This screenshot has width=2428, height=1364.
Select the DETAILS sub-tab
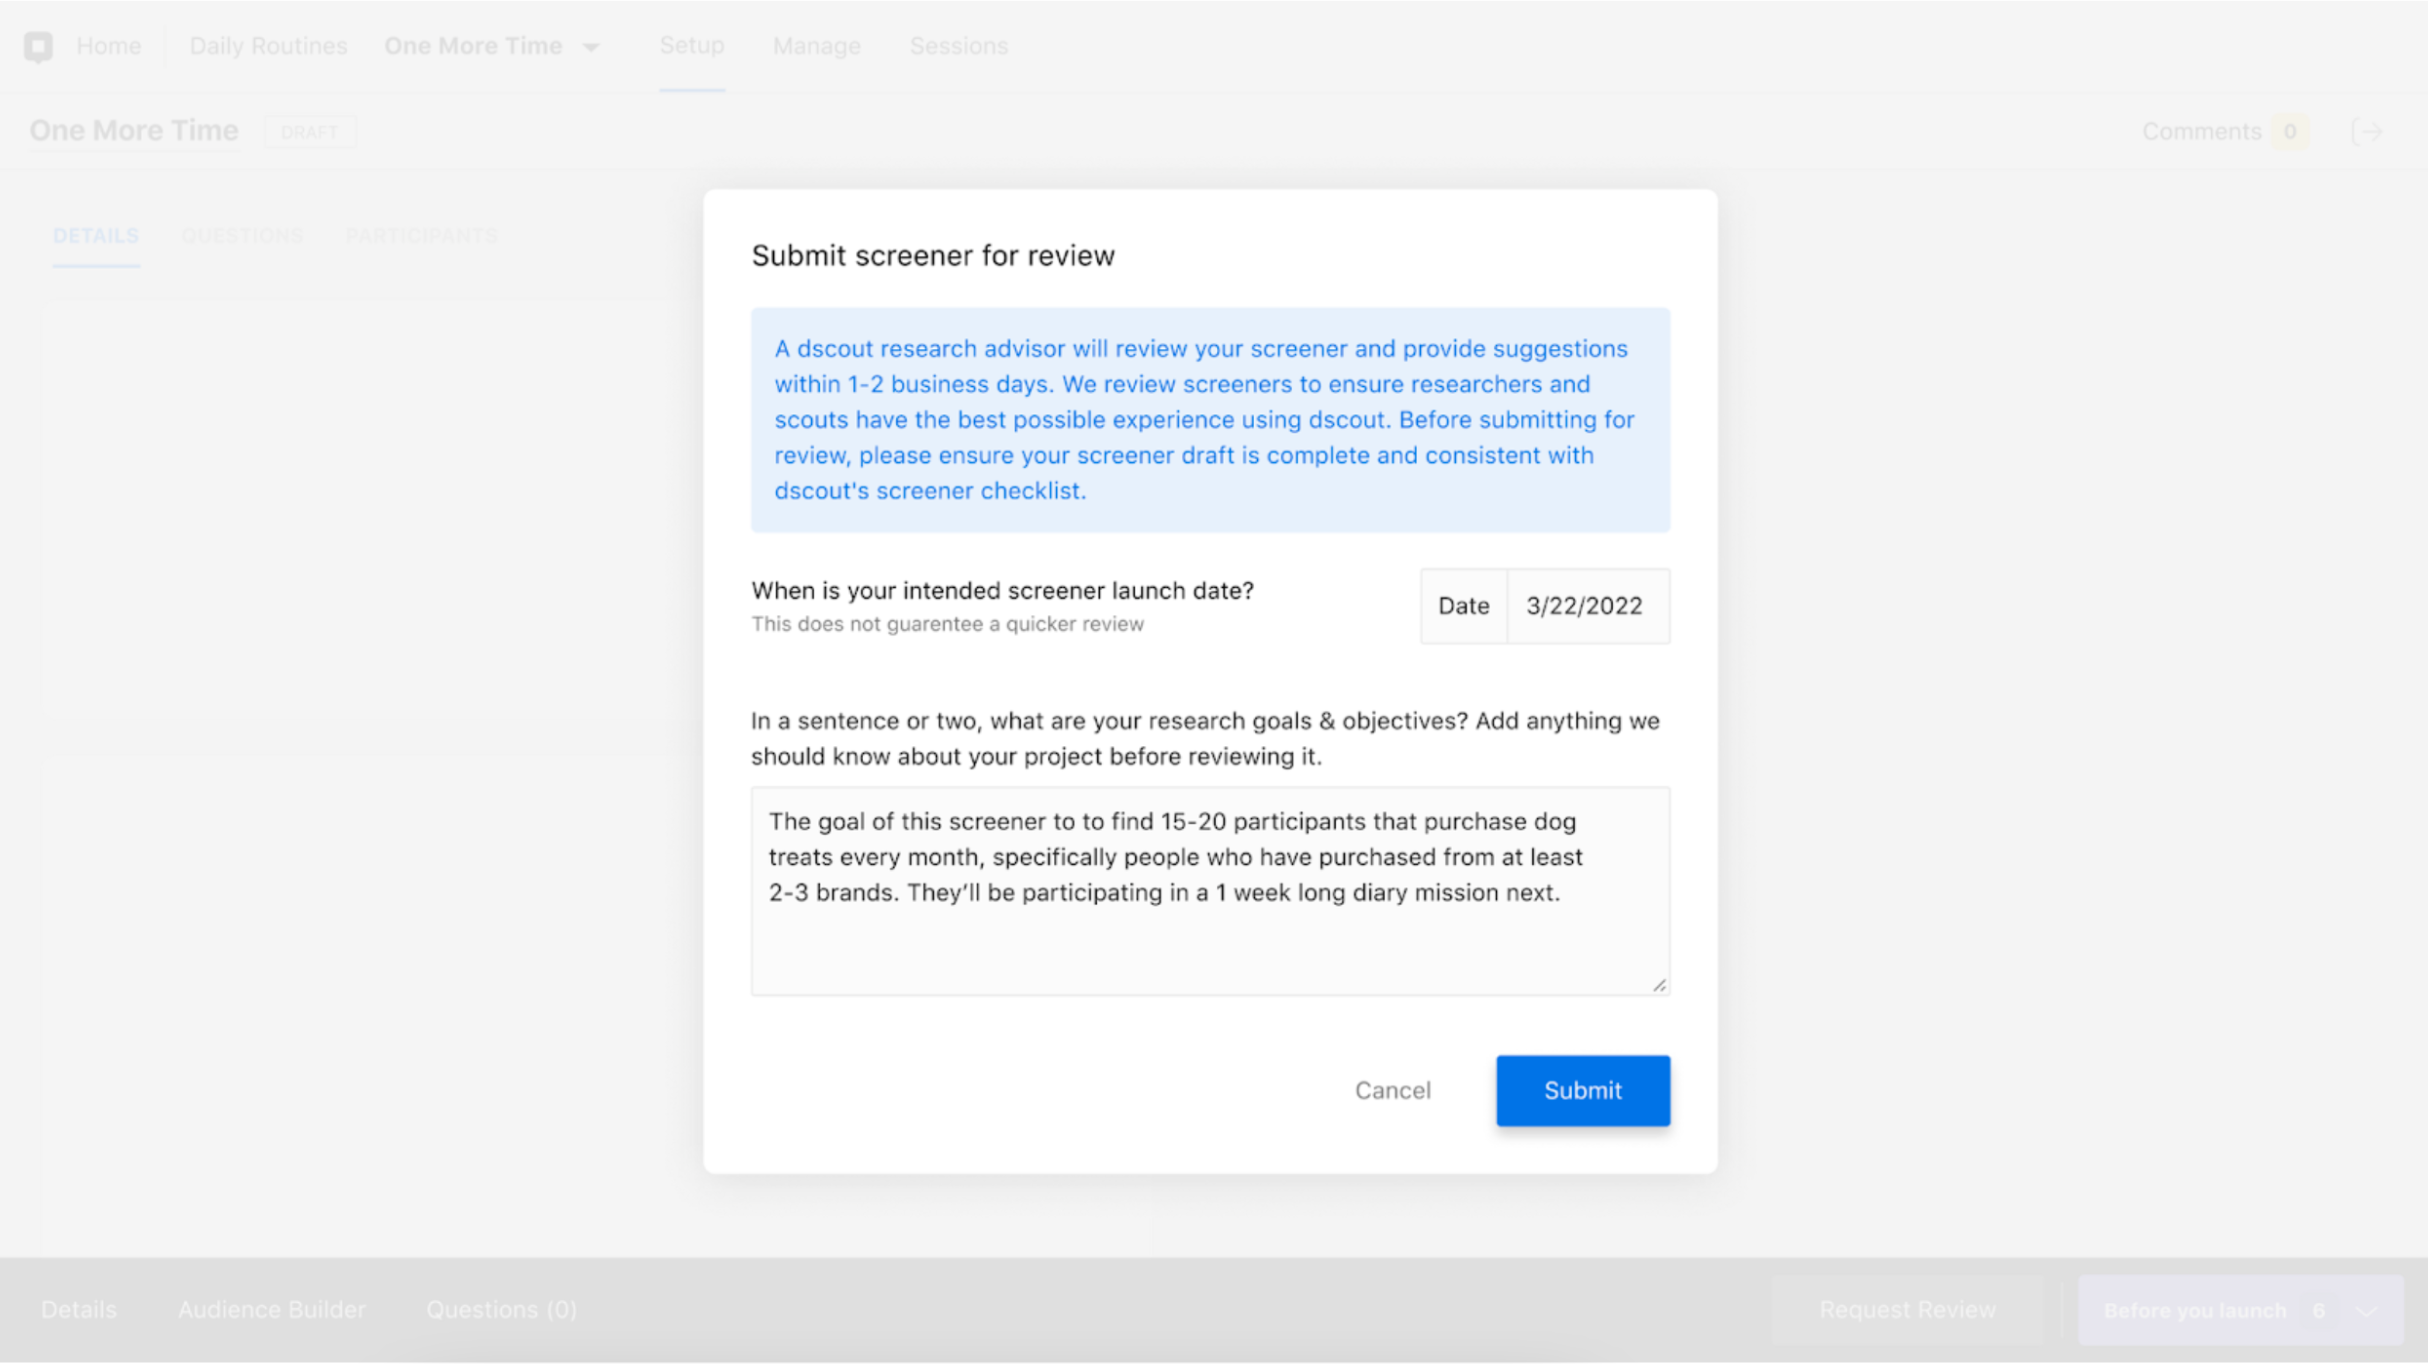click(x=96, y=236)
